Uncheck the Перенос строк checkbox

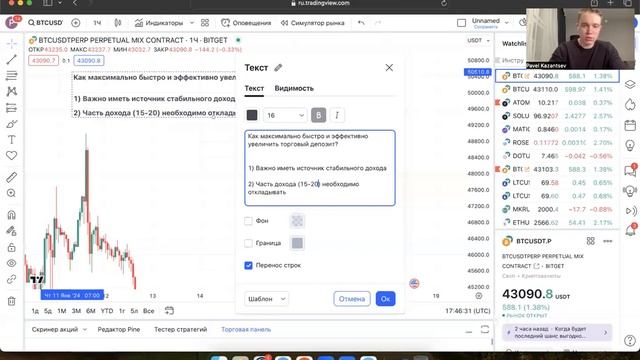(x=248, y=265)
